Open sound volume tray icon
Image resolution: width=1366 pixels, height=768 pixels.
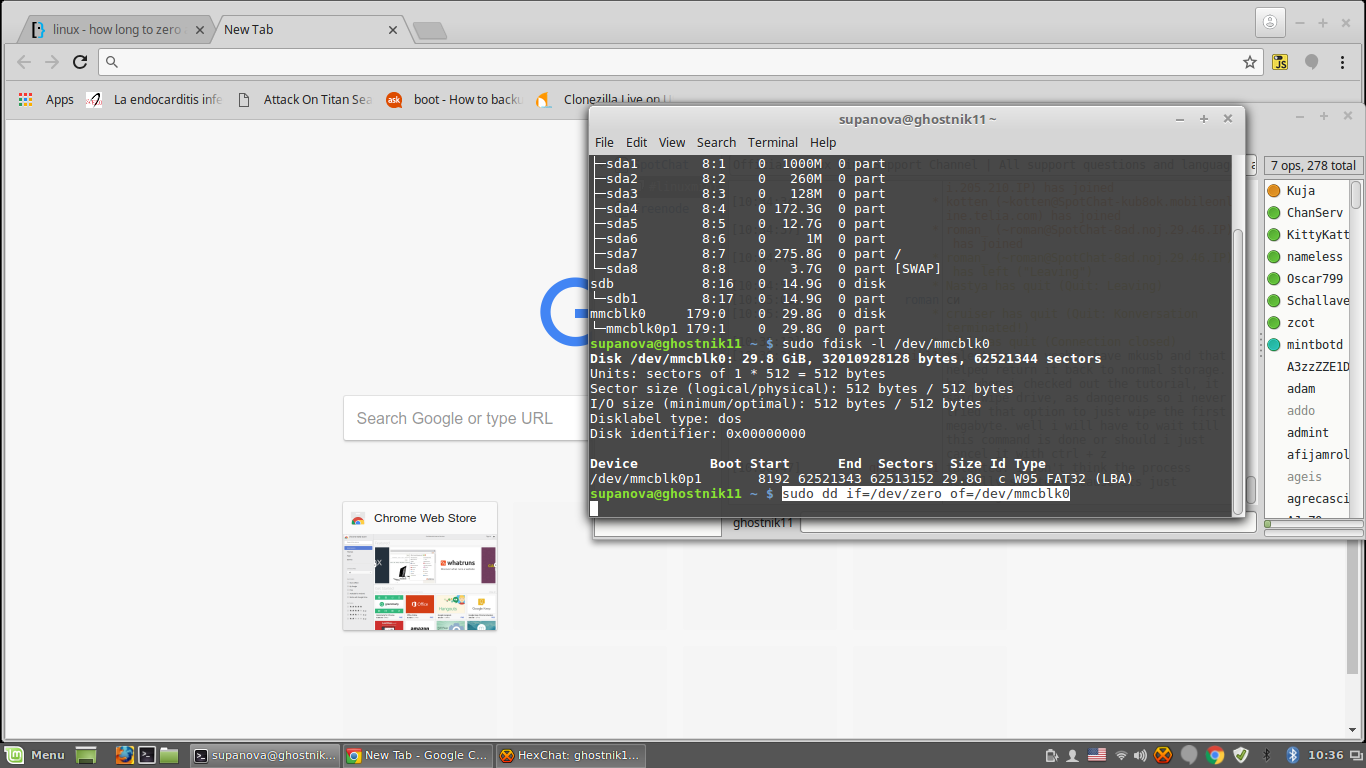pos(1141,755)
